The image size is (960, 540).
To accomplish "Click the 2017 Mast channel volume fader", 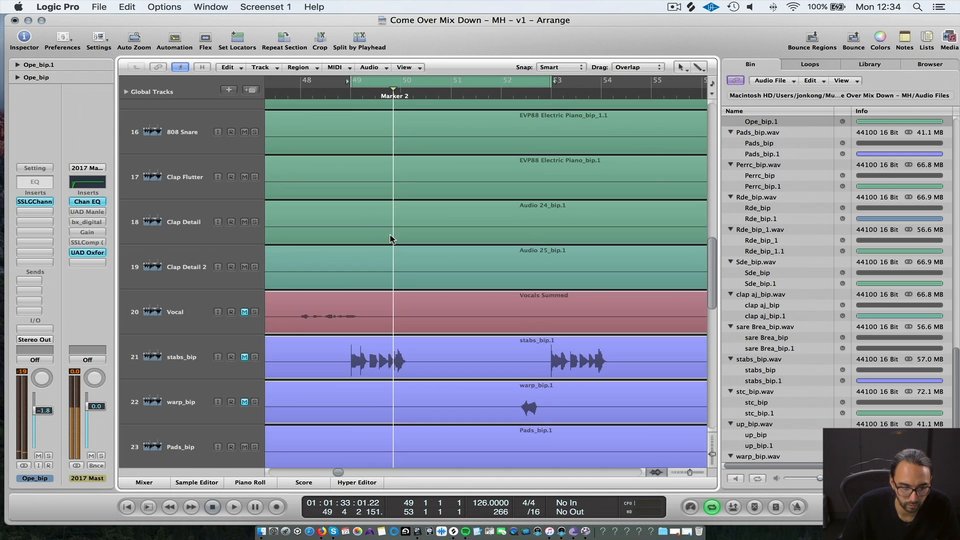I will (96, 406).
